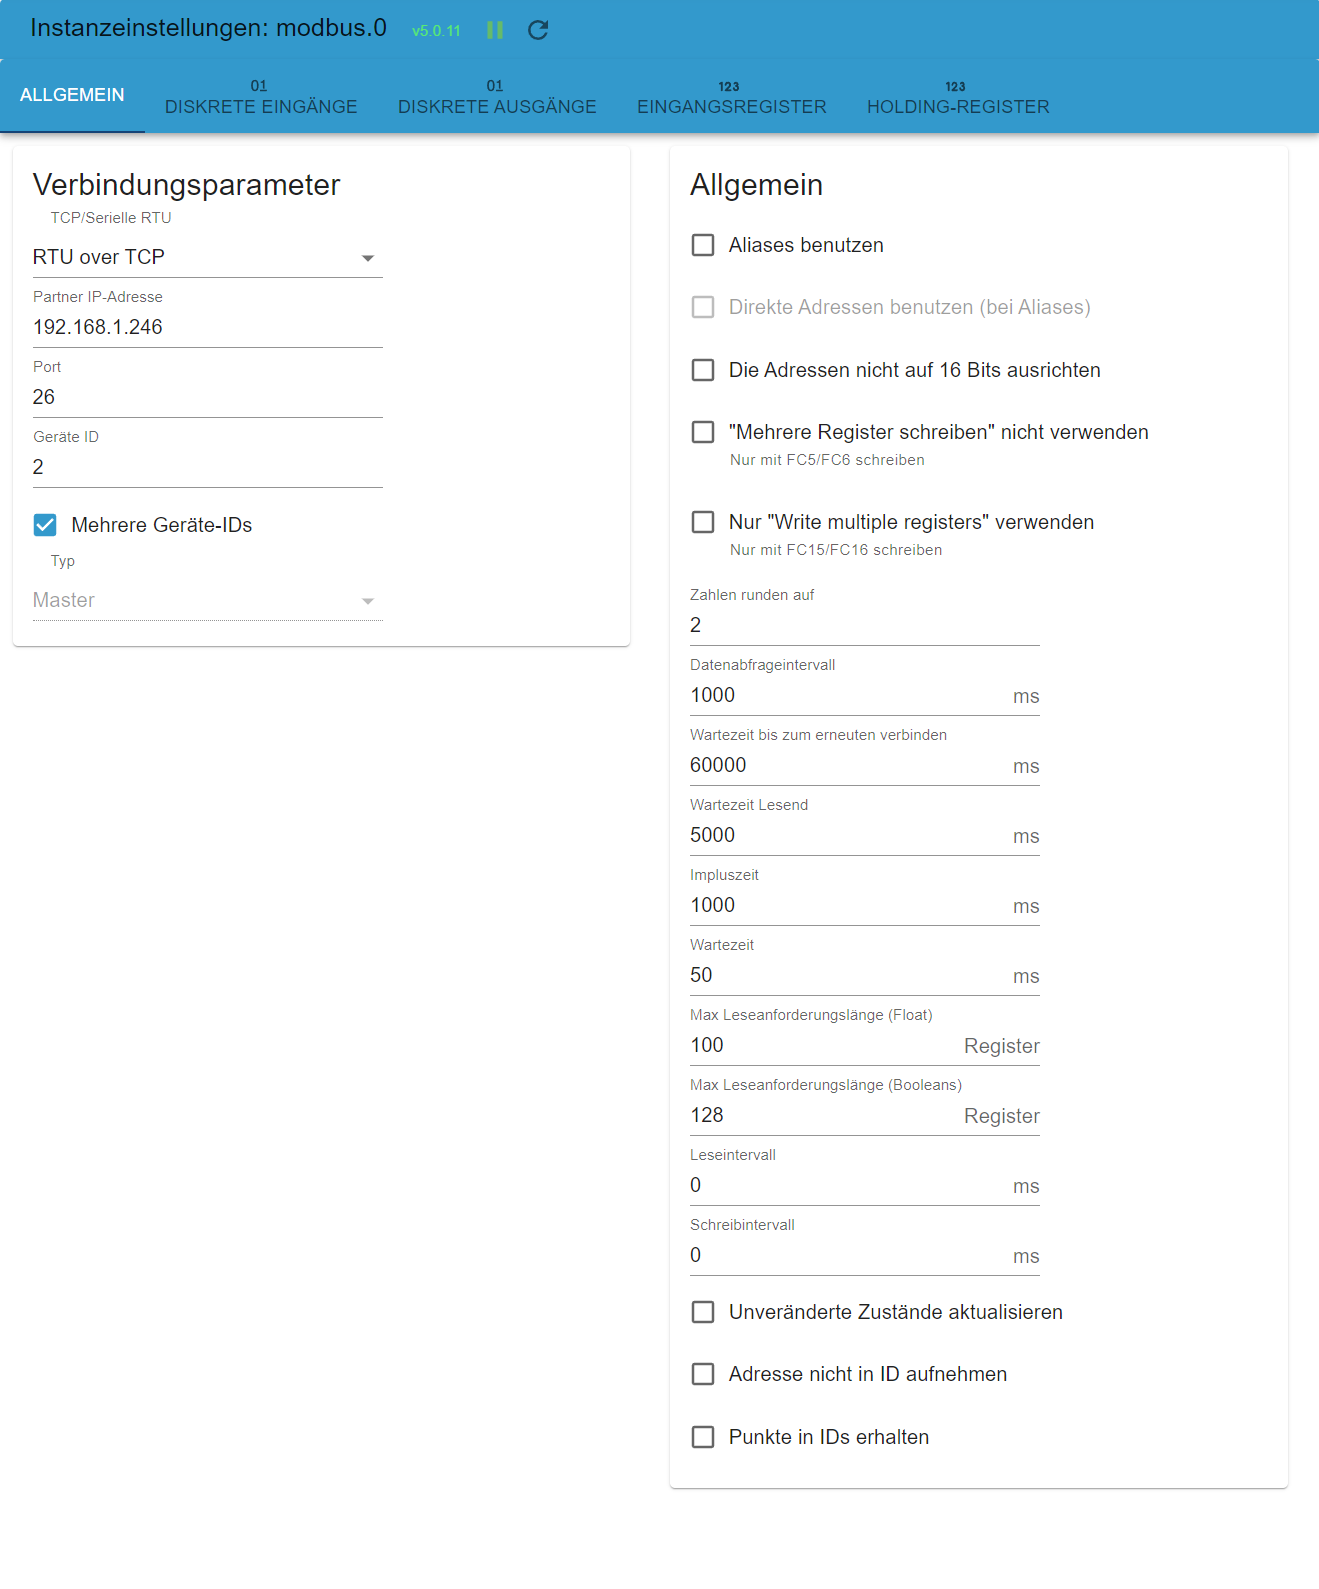The height and width of the screenshot is (1589, 1319).
Task: Switch to the Eingangsregister tab
Action: point(732,96)
